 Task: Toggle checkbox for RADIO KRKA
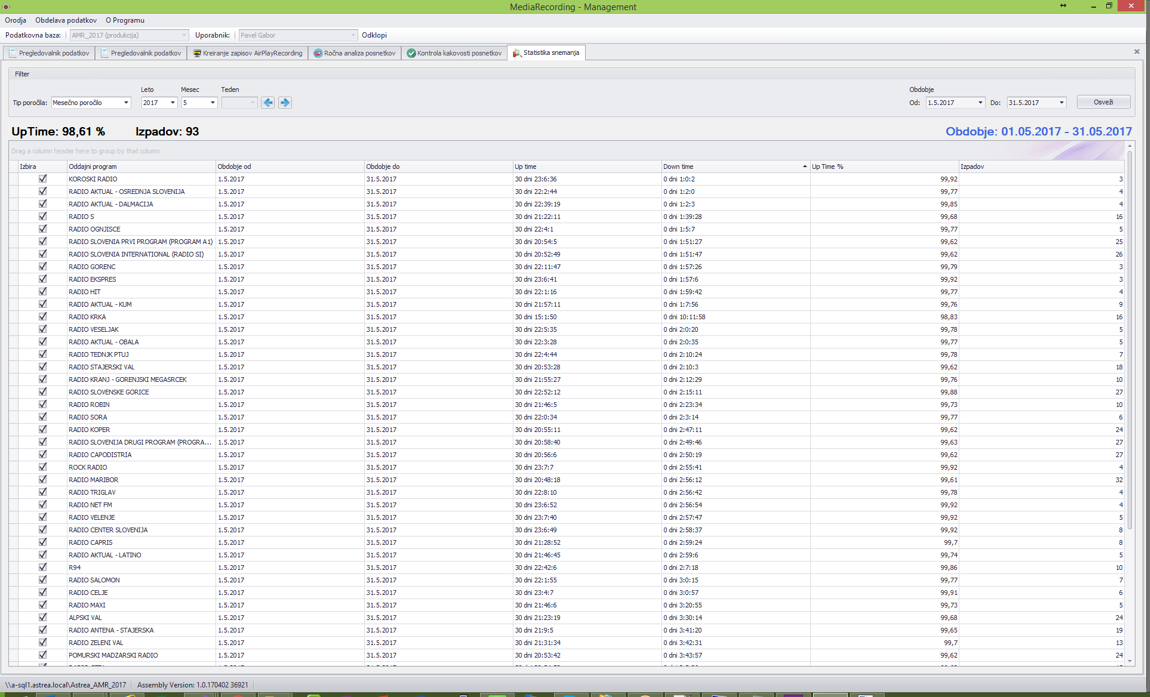tap(43, 317)
